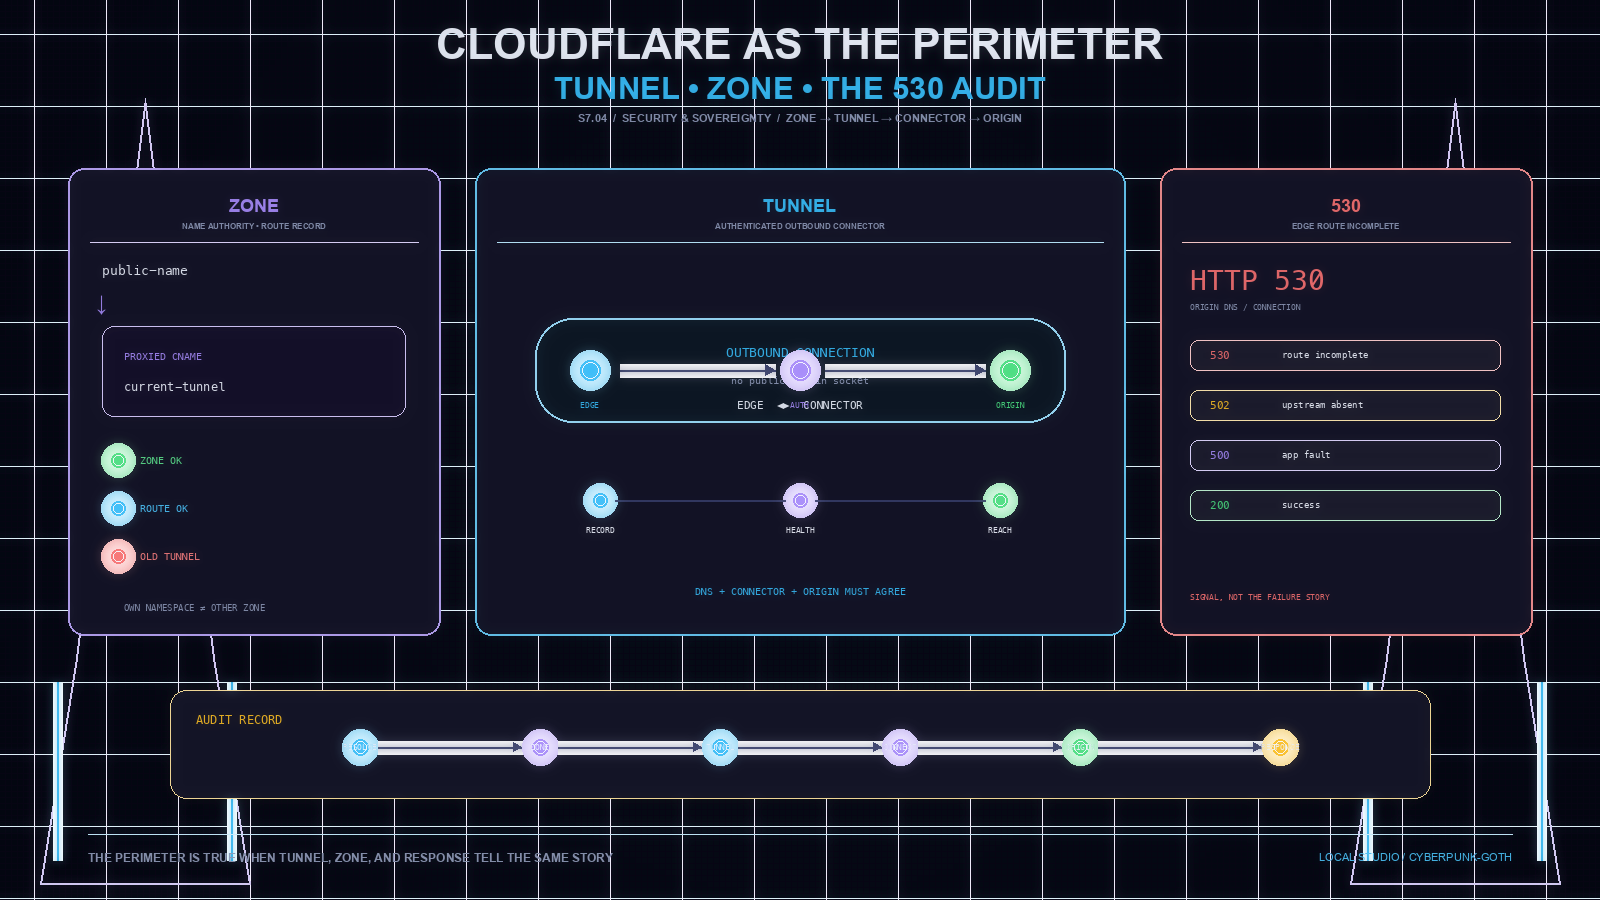Click the footer perimeter tagline sentence
Screen dimensions: 1600x900
(350, 858)
